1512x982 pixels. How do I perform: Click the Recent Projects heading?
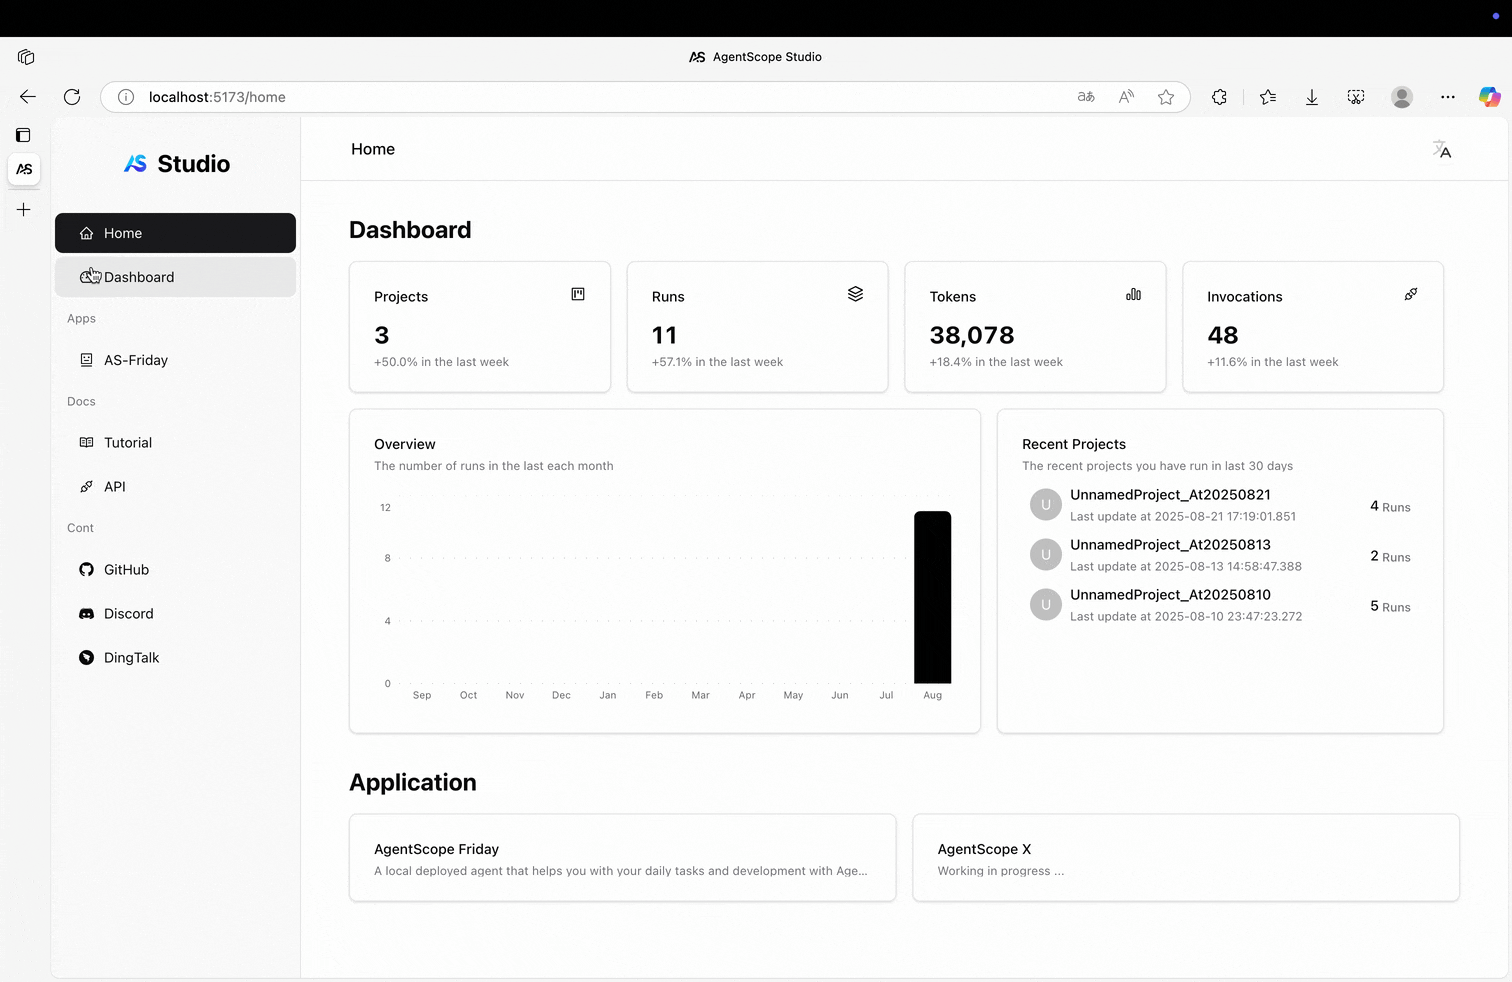pos(1074,444)
